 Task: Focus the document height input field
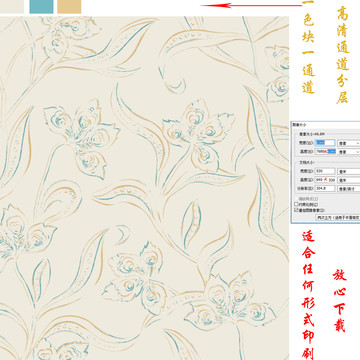325,180
